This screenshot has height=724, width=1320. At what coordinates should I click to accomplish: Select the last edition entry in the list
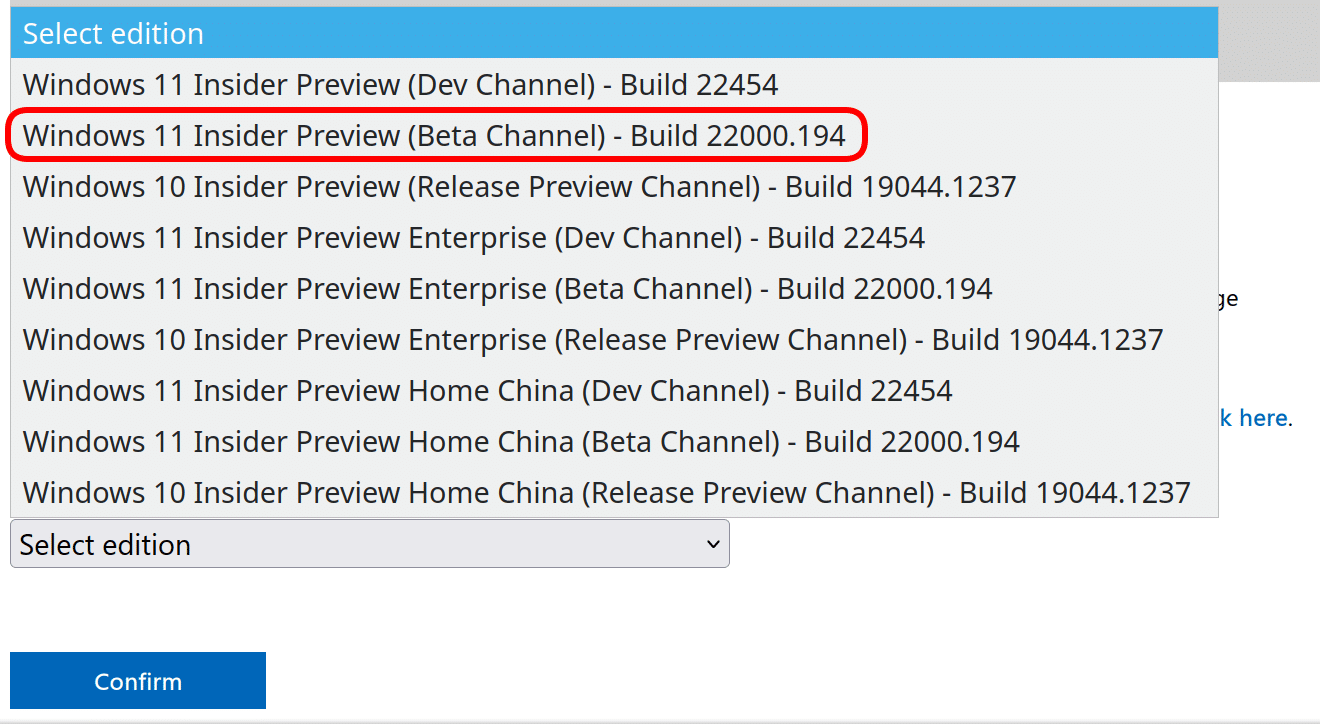pyautogui.click(x=606, y=493)
